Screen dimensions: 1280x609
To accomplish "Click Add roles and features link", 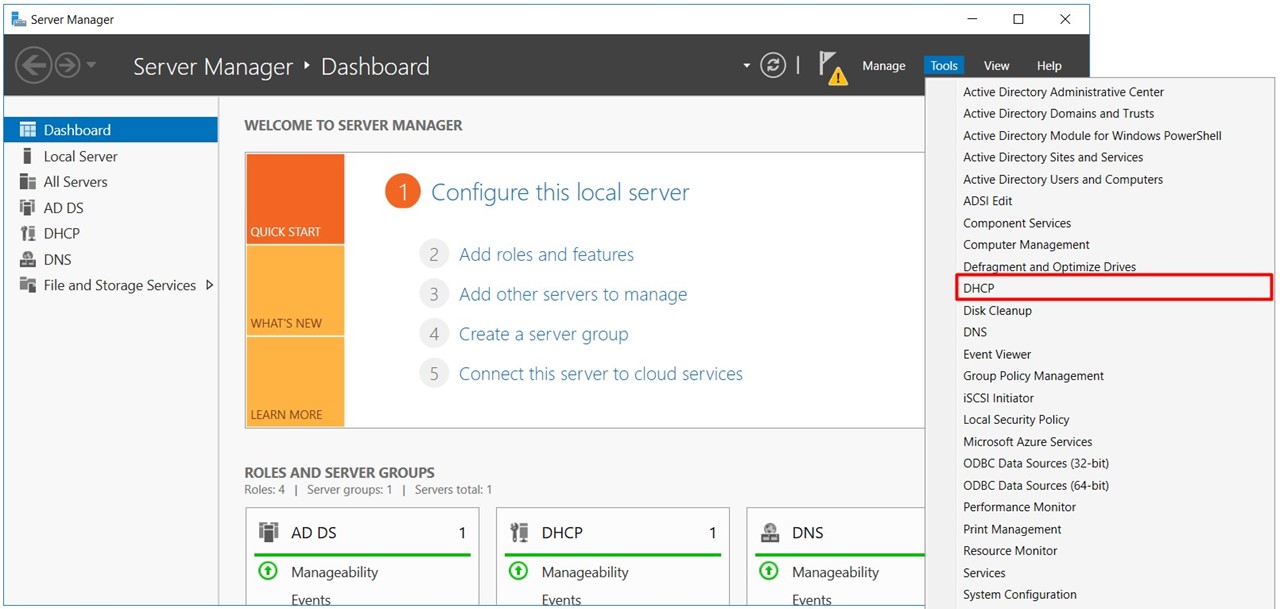I will (x=546, y=254).
